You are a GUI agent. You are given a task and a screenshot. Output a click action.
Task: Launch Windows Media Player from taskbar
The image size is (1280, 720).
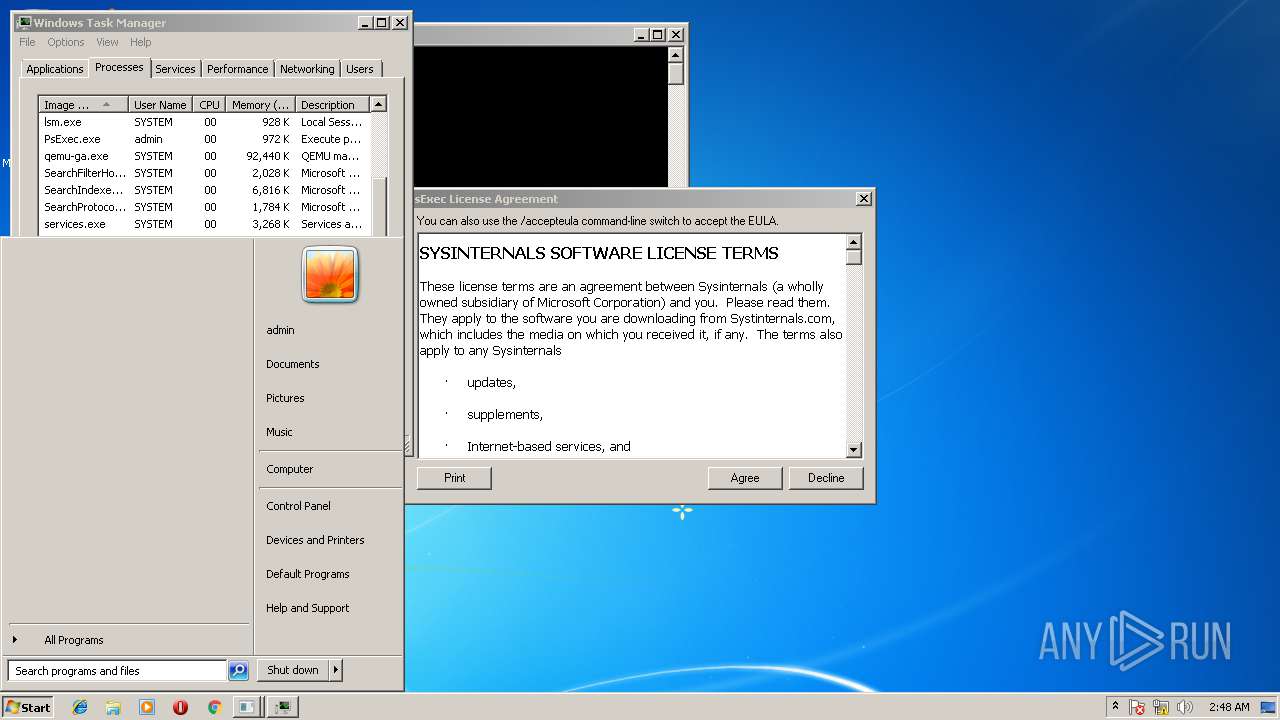(147, 707)
